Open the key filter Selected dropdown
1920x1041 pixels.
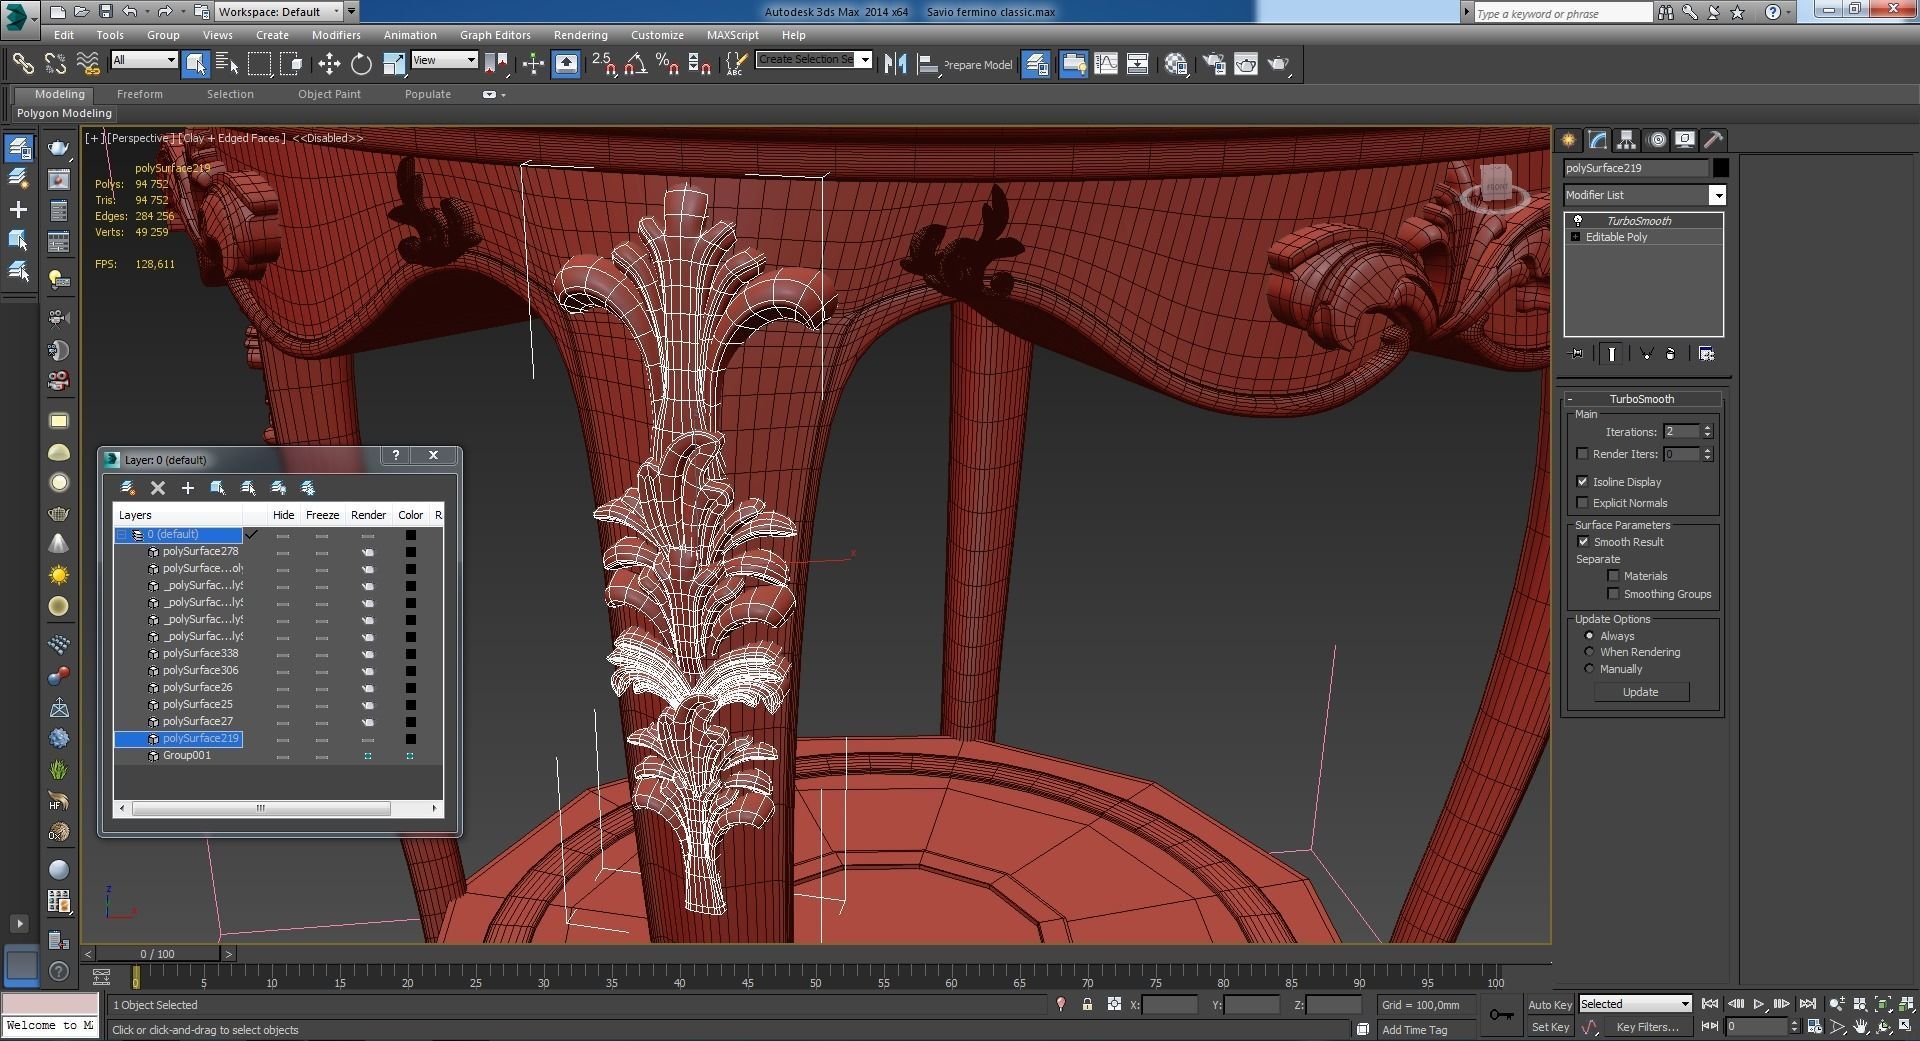coord(1635,1004)
